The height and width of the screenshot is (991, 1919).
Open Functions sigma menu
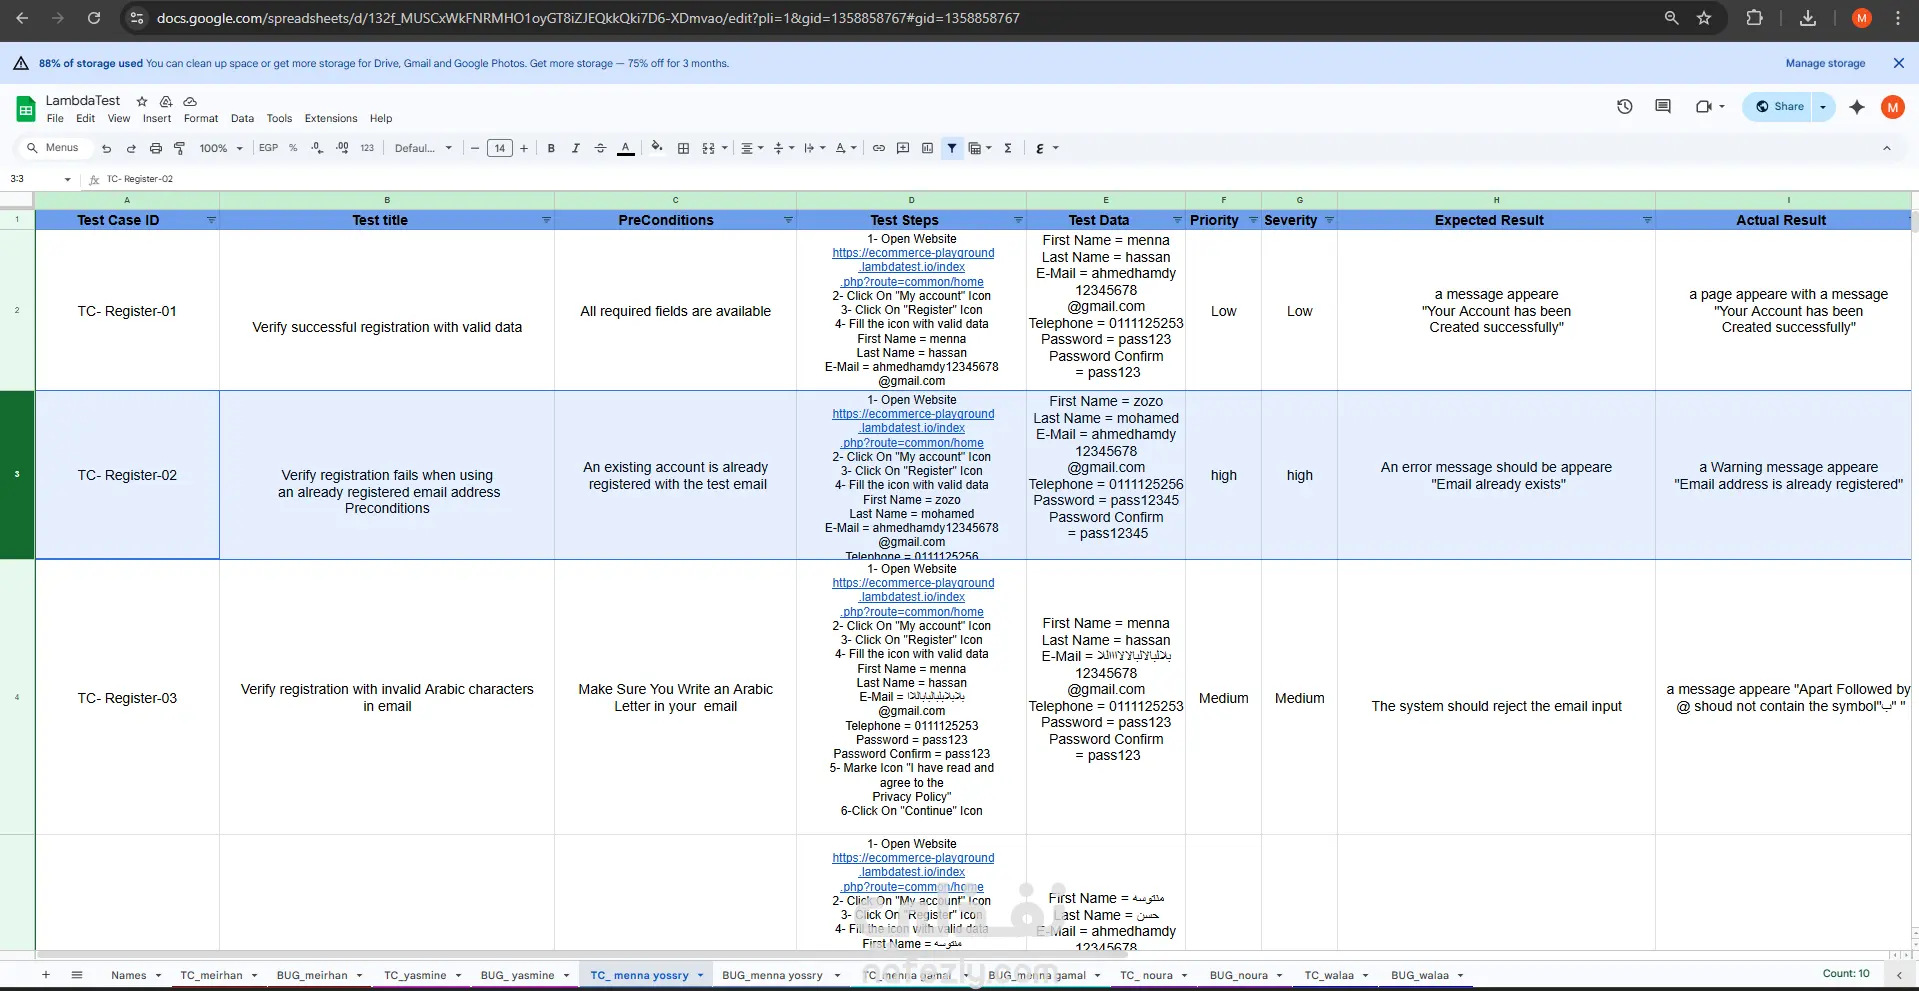point(1008,148)
